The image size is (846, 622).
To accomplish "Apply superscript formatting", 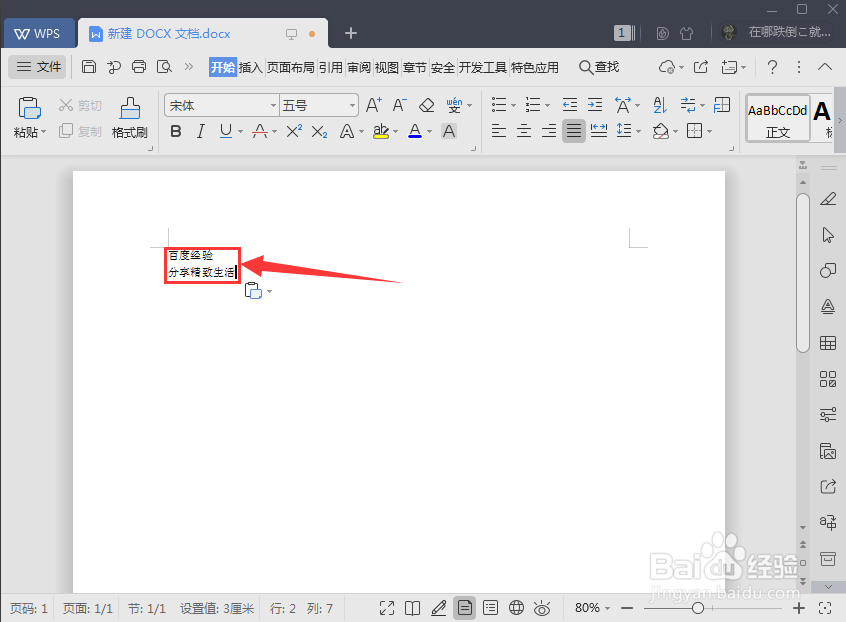I will pos(293,131).
